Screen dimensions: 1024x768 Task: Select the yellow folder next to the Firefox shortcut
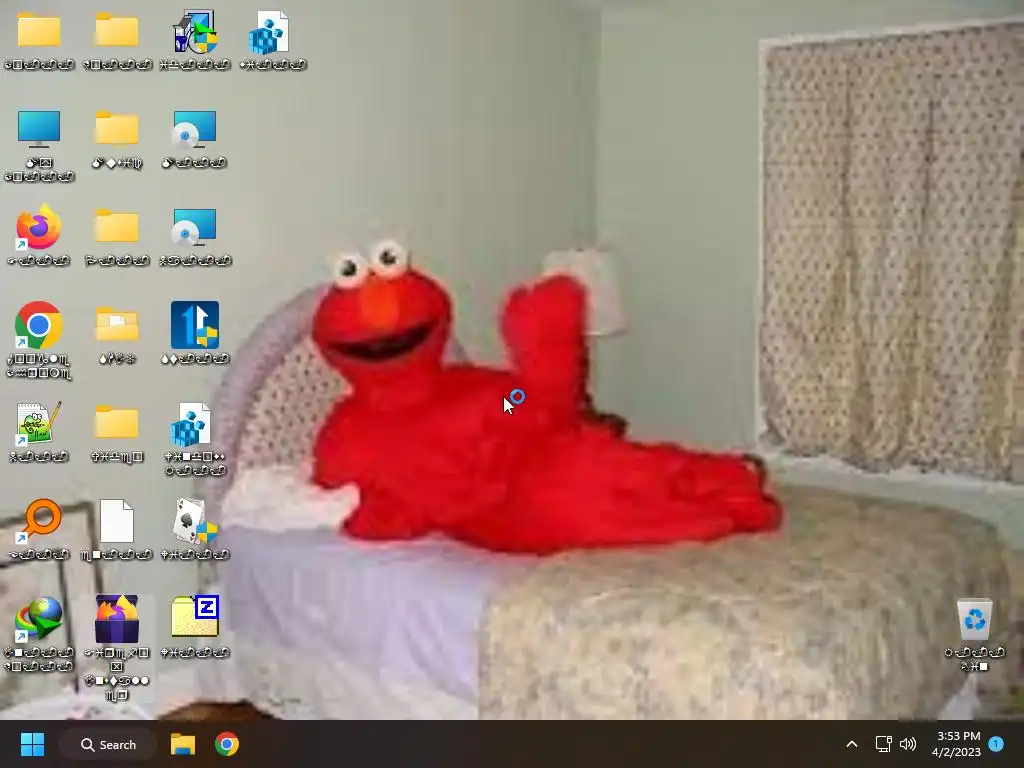(x=117, y=226)
